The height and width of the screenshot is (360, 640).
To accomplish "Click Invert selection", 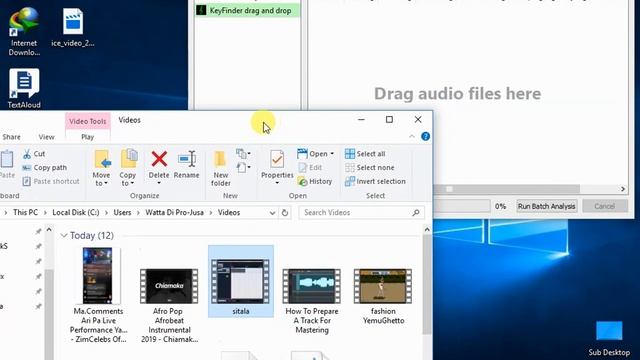I will pyautogui.click(x=375, y=181).
